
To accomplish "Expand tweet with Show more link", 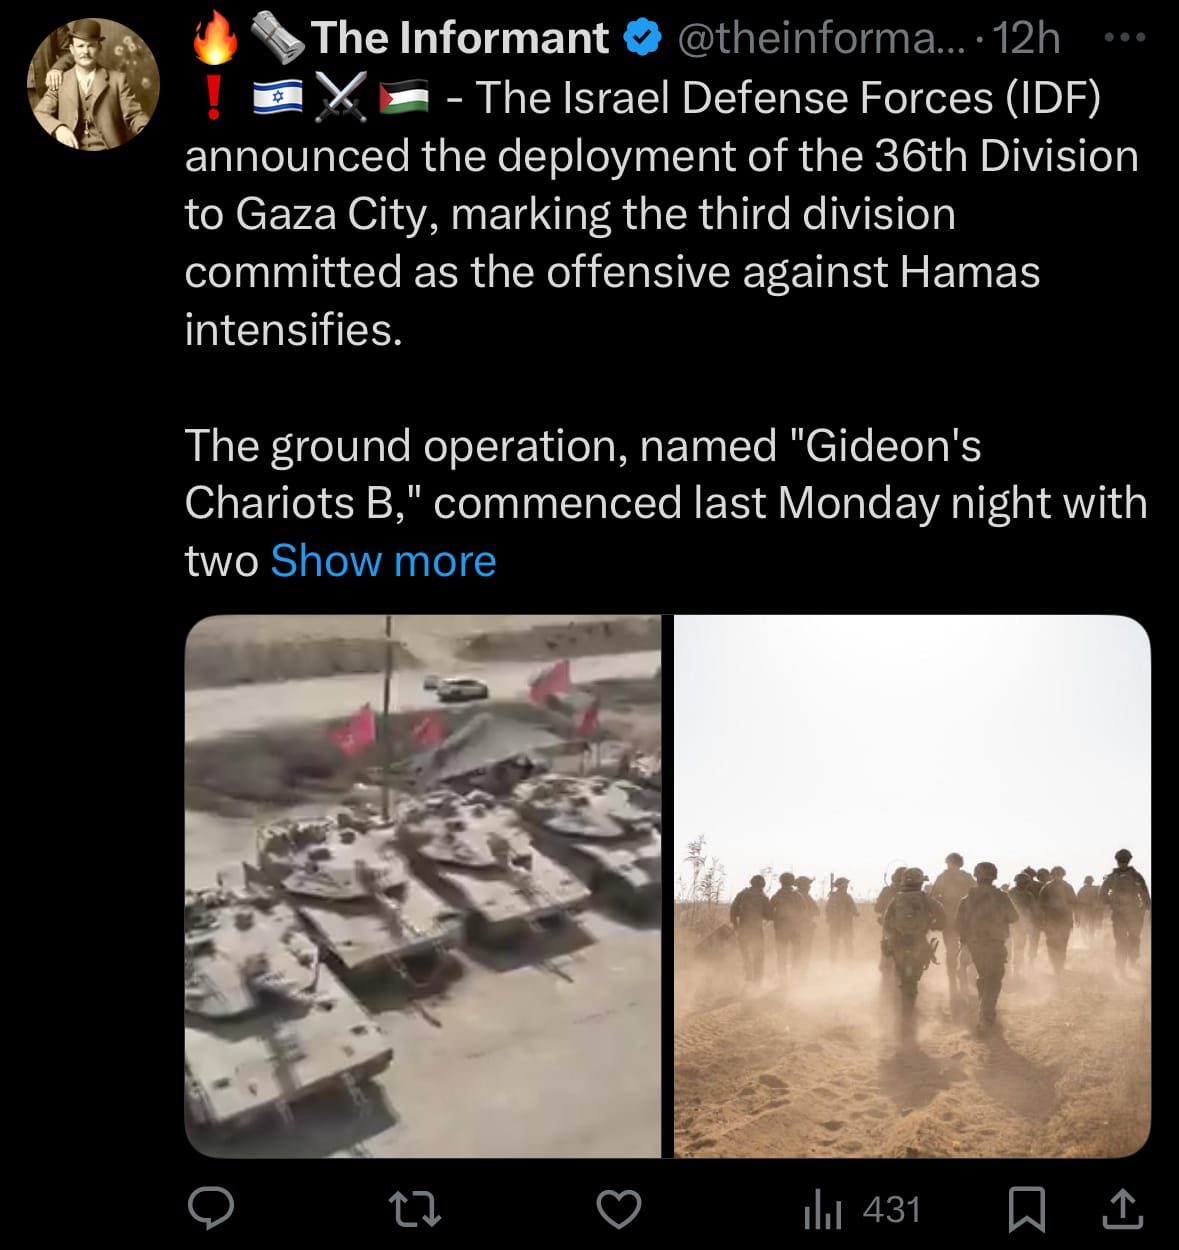I will pos(383,560).
